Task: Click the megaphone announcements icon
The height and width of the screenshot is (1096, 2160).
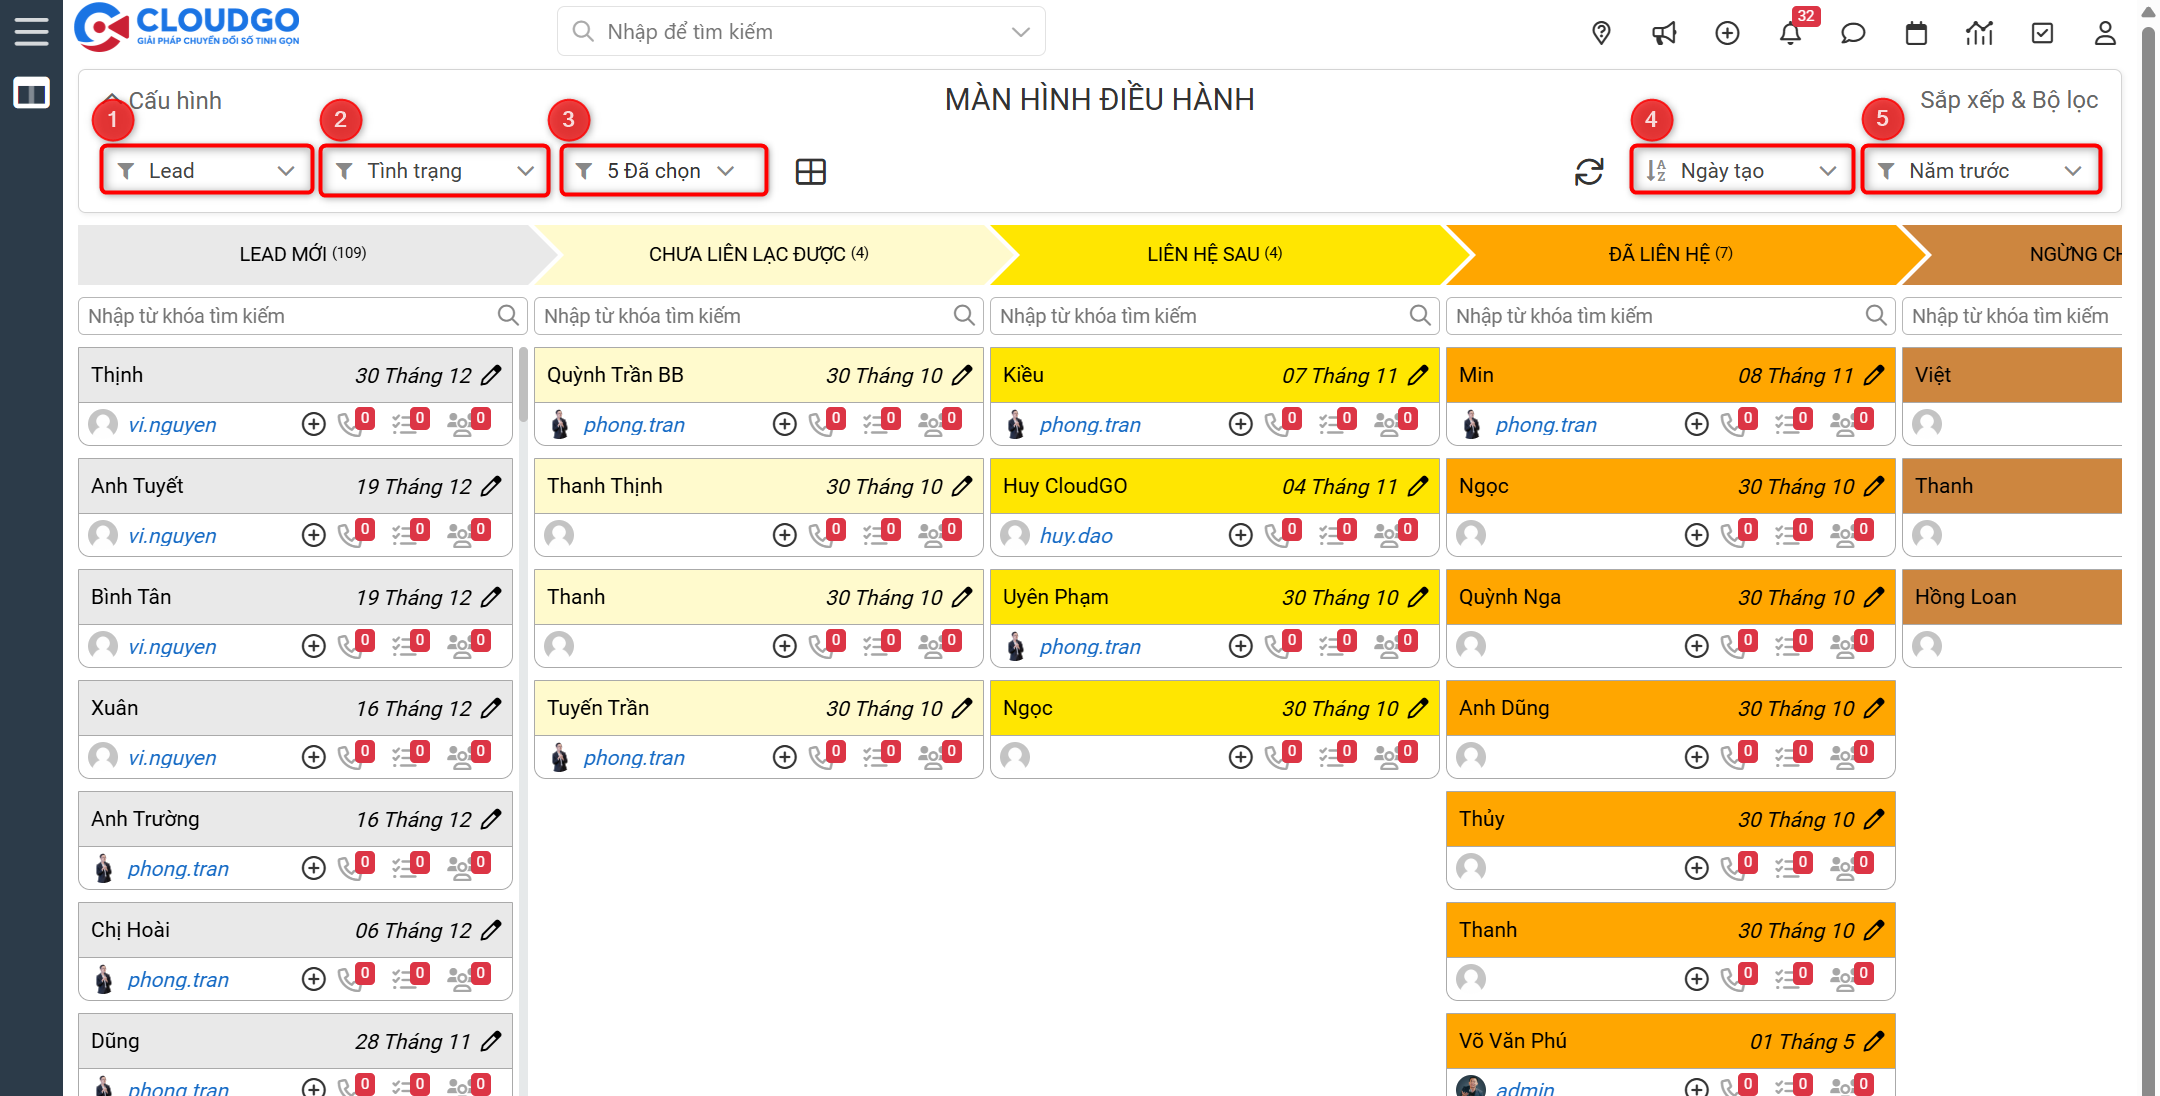Action: (1664, 33)
